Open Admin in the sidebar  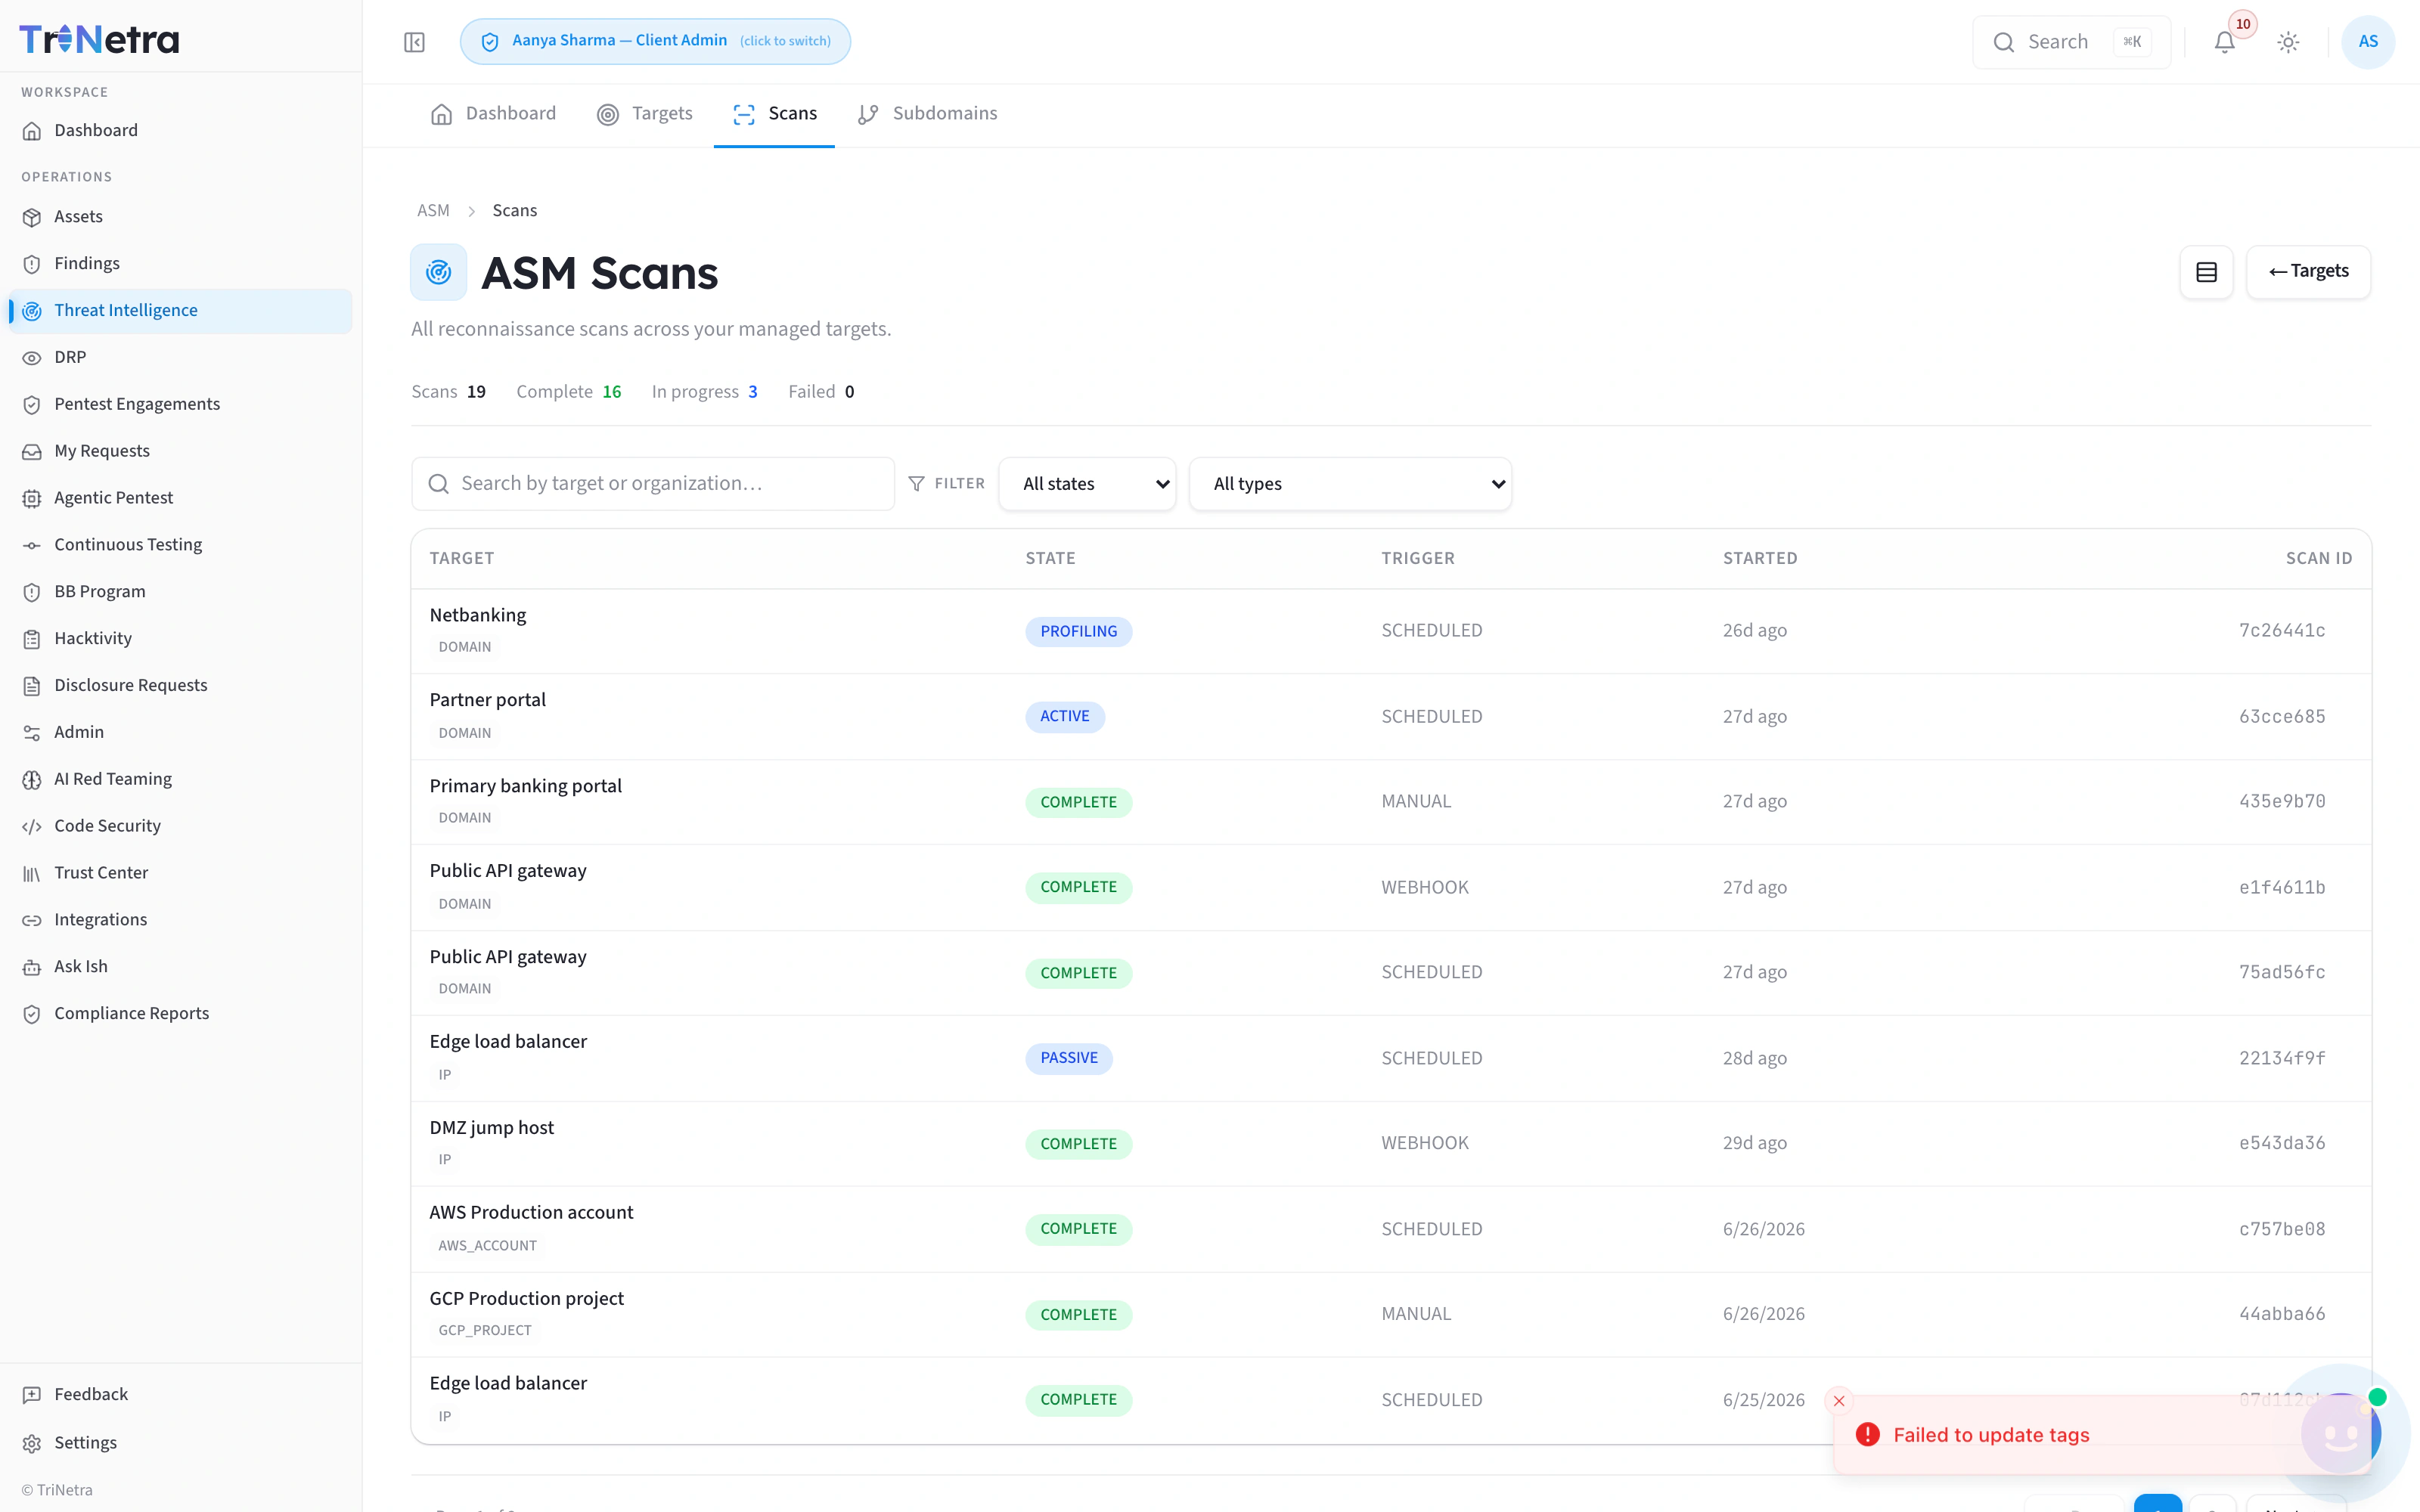click(180, 732)
